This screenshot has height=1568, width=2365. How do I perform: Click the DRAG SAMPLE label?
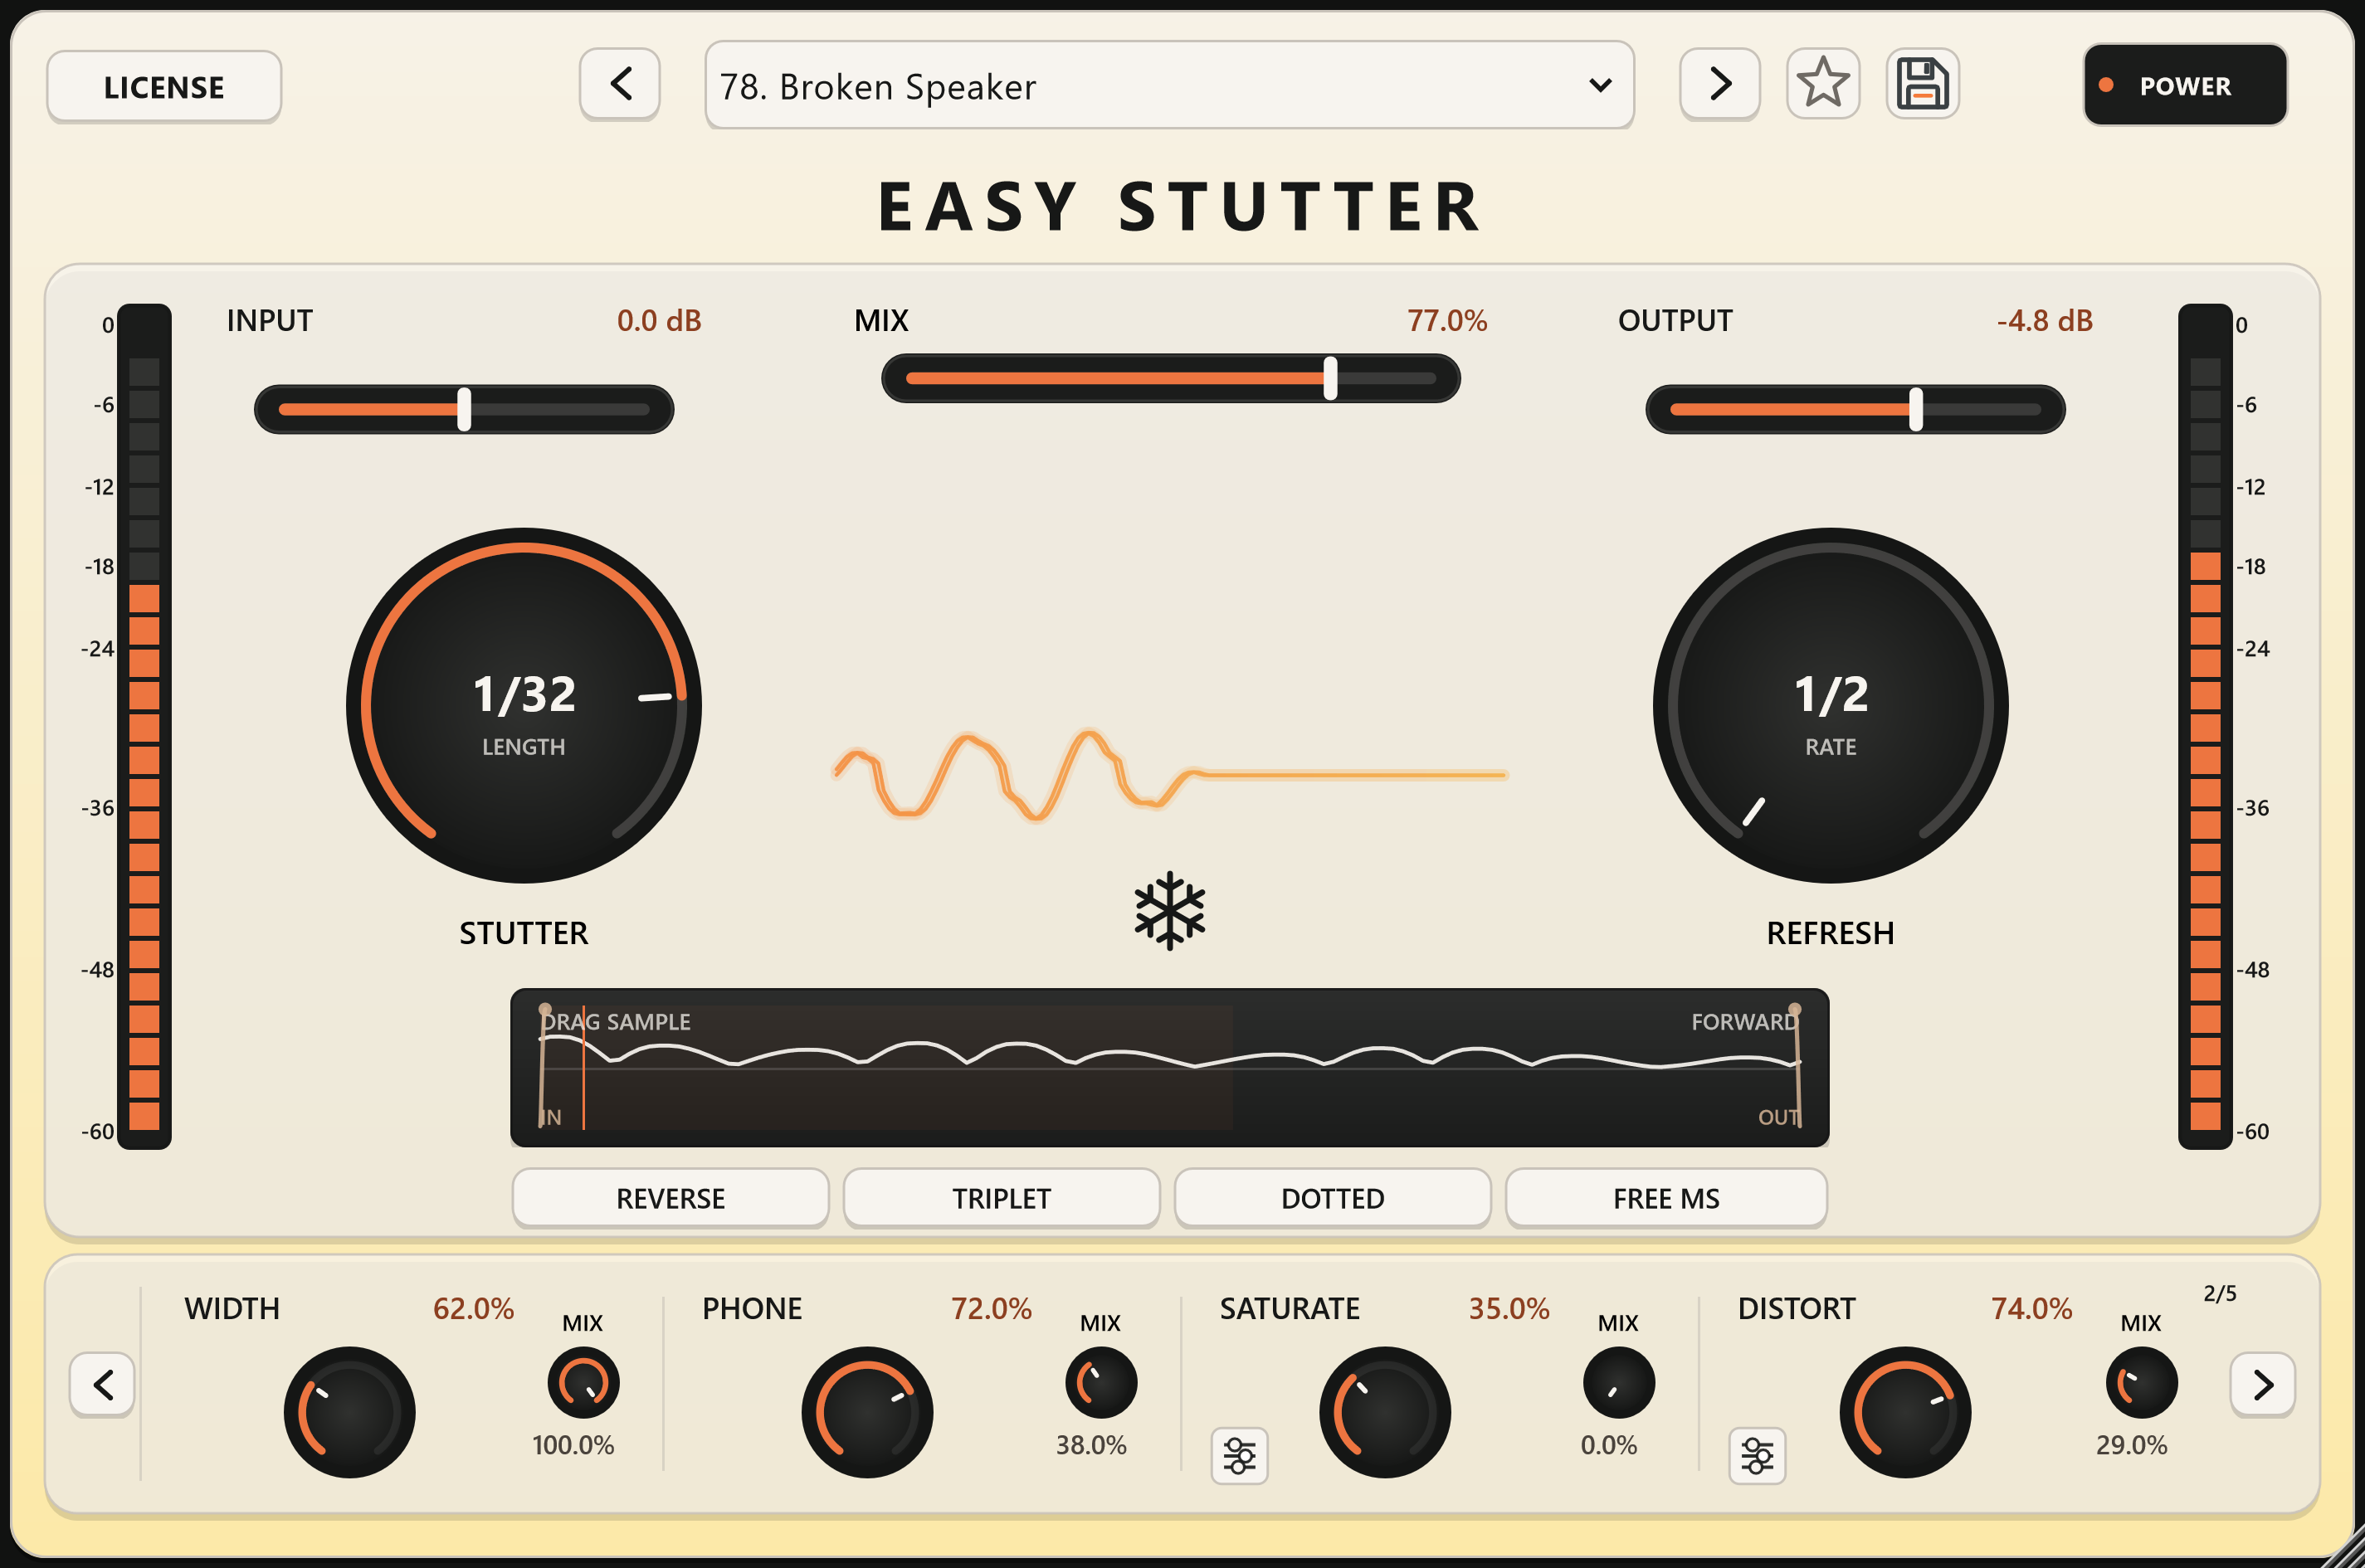pyautogui.click(x=616, y=1022)
